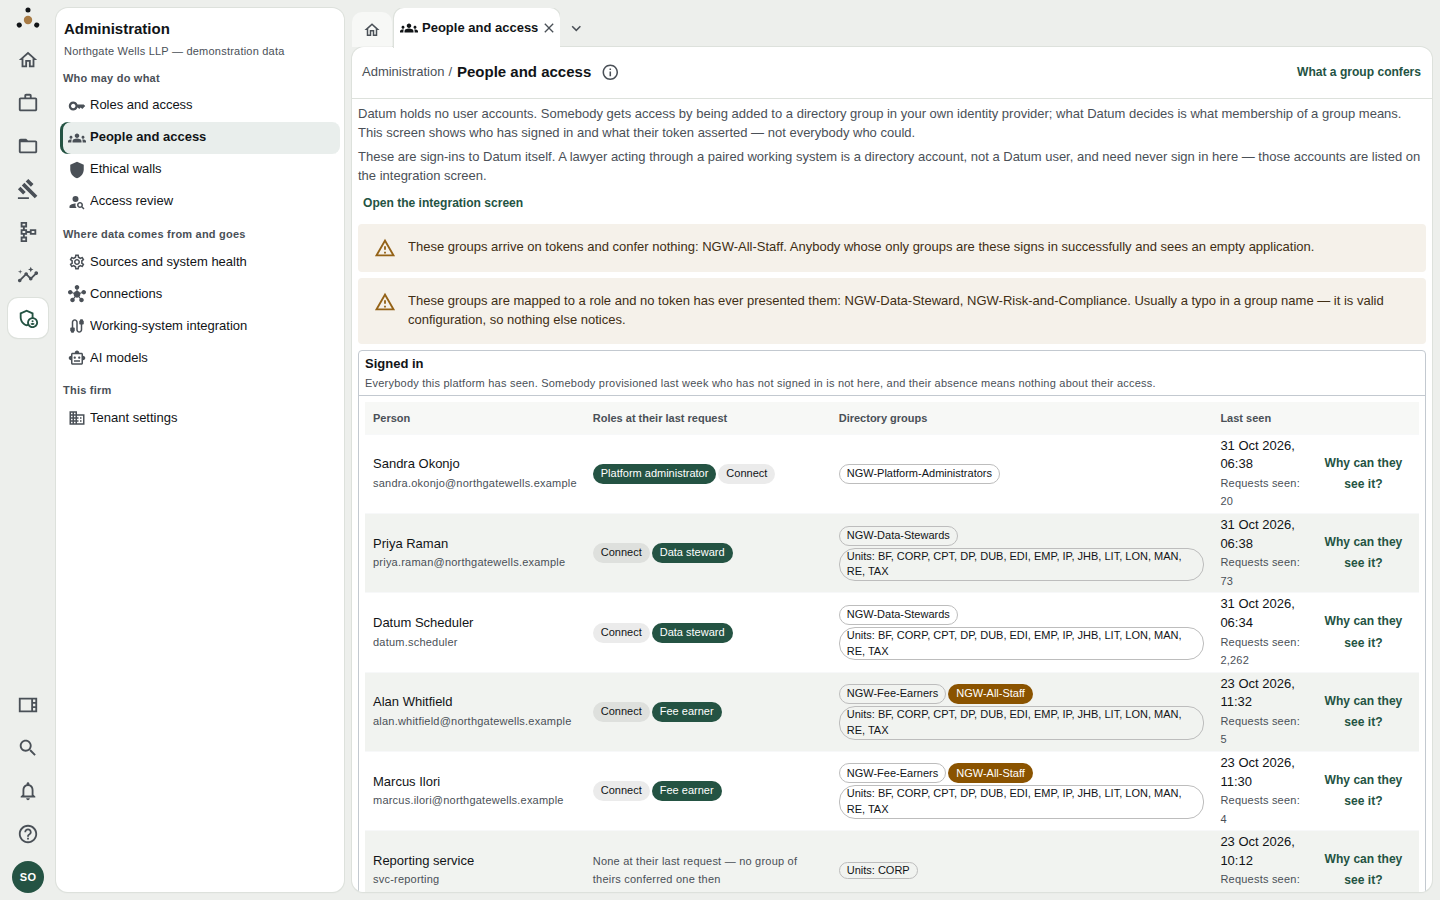Open Roles and access in sidebar
Image resolution: width=1440 pixels, height=900 pixels.
pos(200,105)
